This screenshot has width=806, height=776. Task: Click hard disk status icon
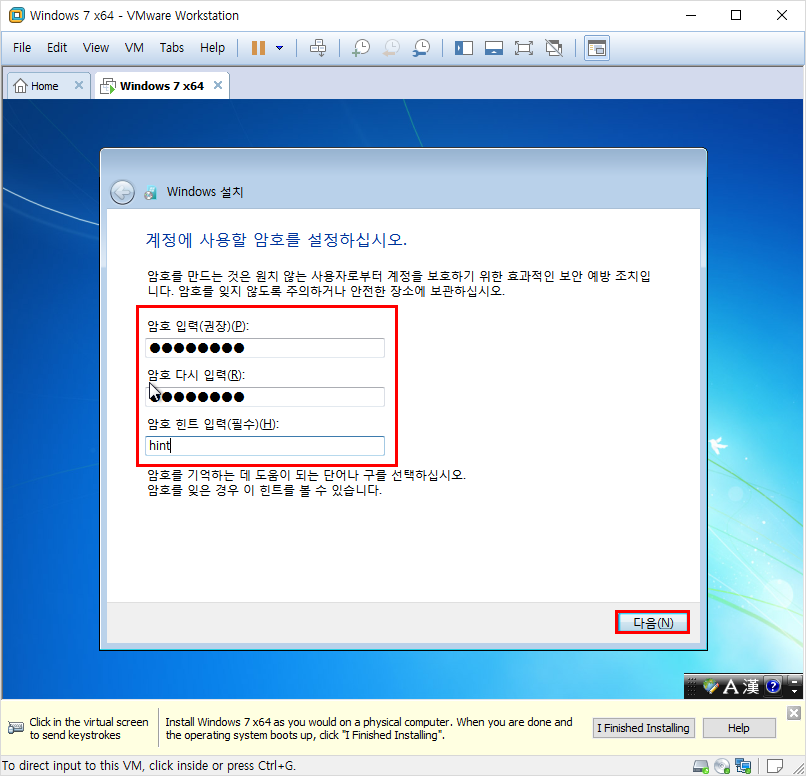coord(700,766)
